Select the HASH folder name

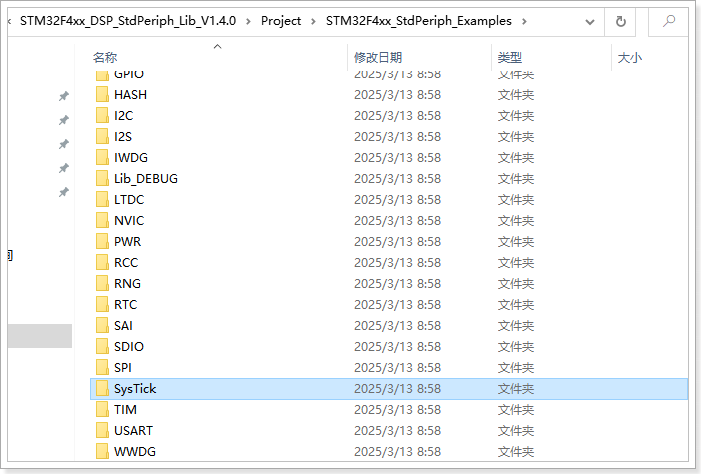130,94
